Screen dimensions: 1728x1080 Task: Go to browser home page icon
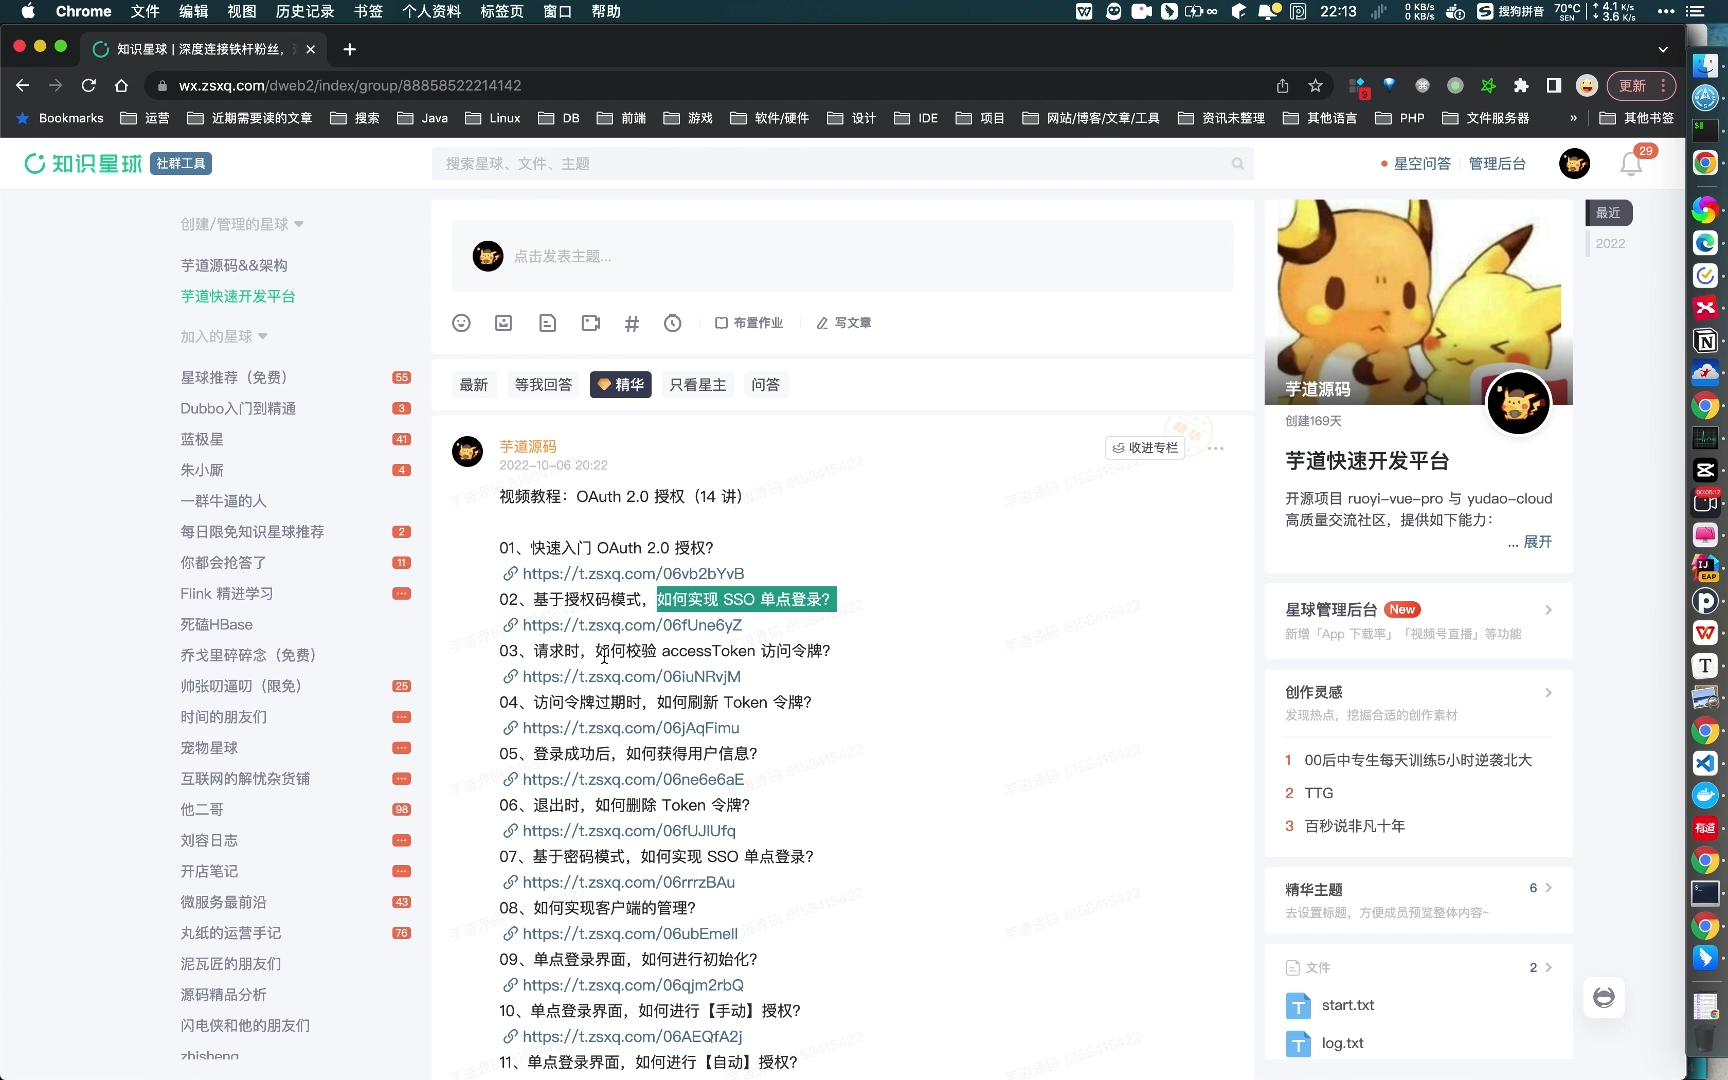(121, 86)
